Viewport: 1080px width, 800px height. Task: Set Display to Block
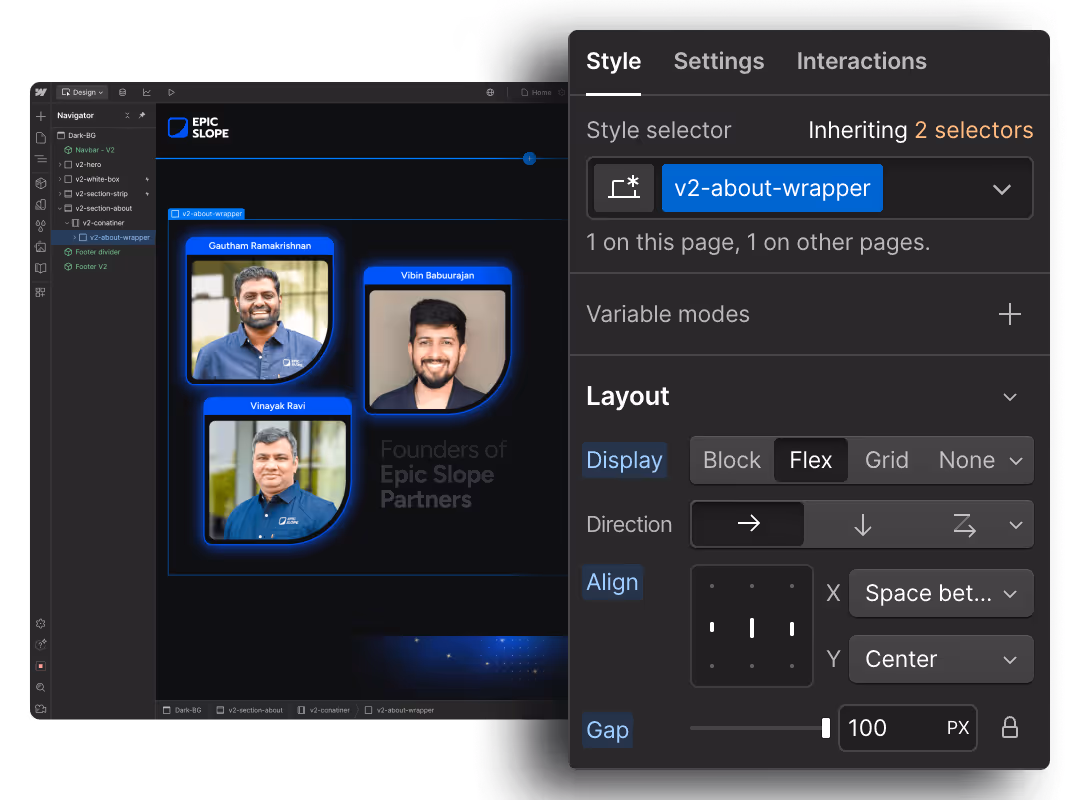click(x=731, y=460)
